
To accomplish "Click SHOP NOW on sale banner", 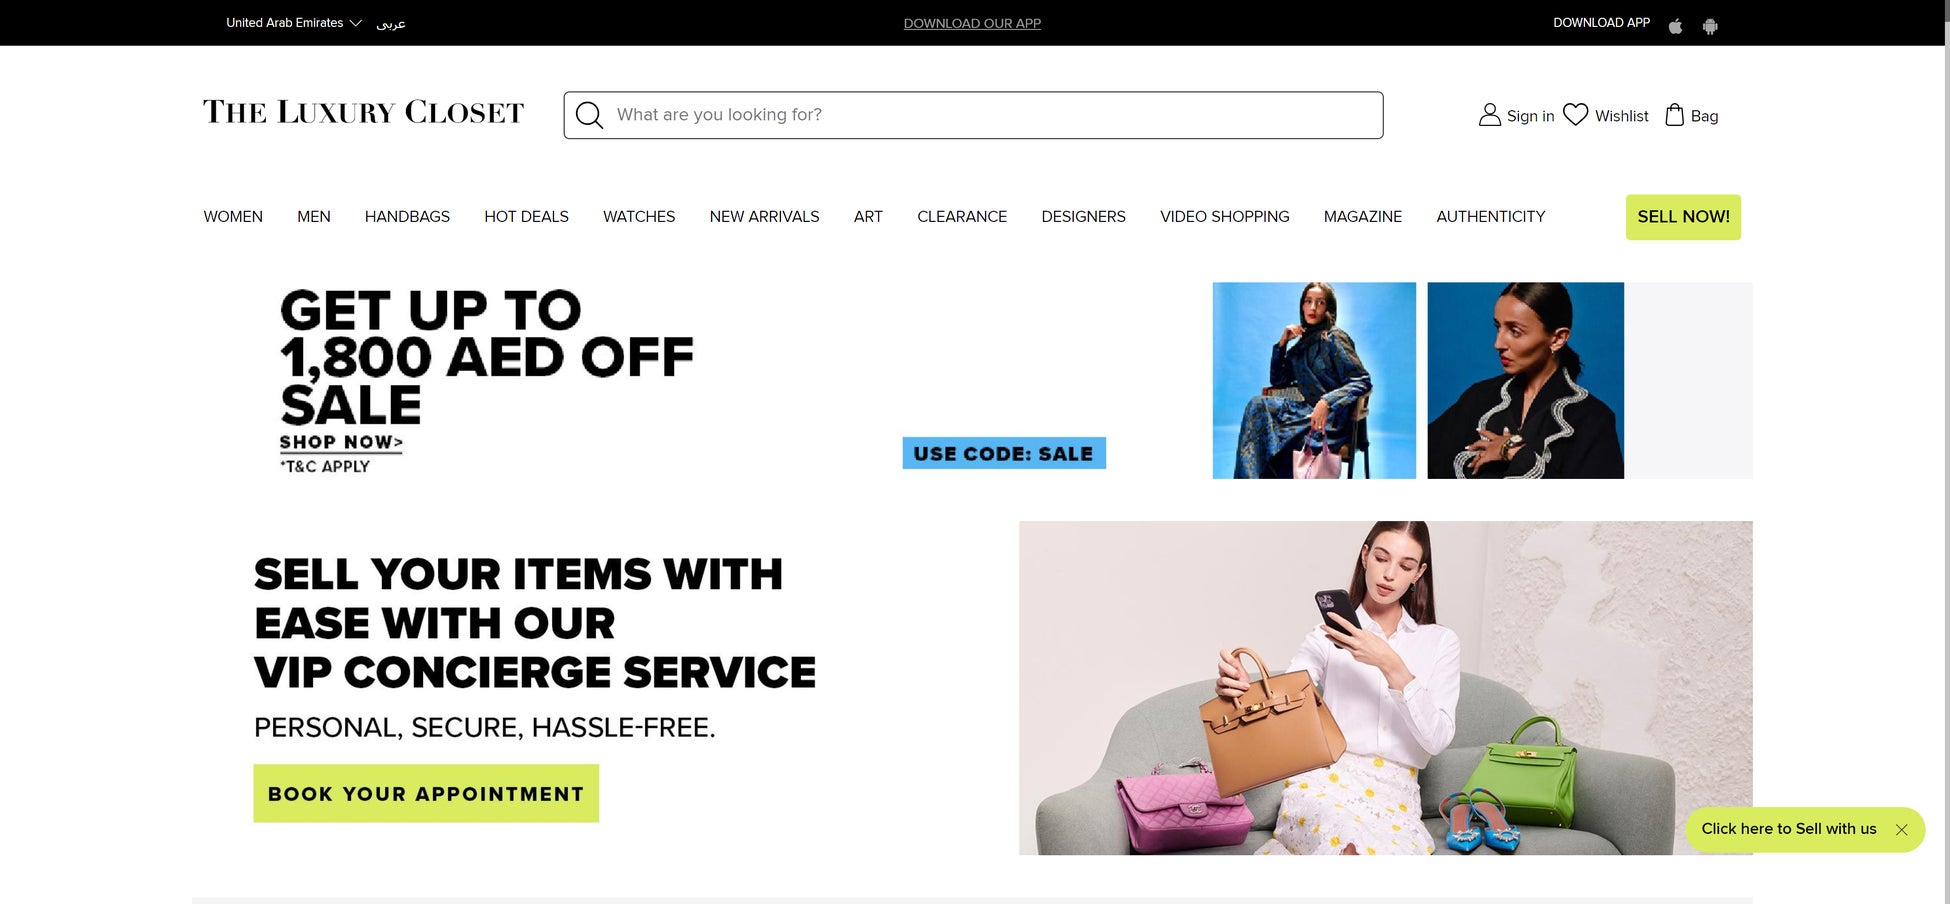I will coord(341,442).
